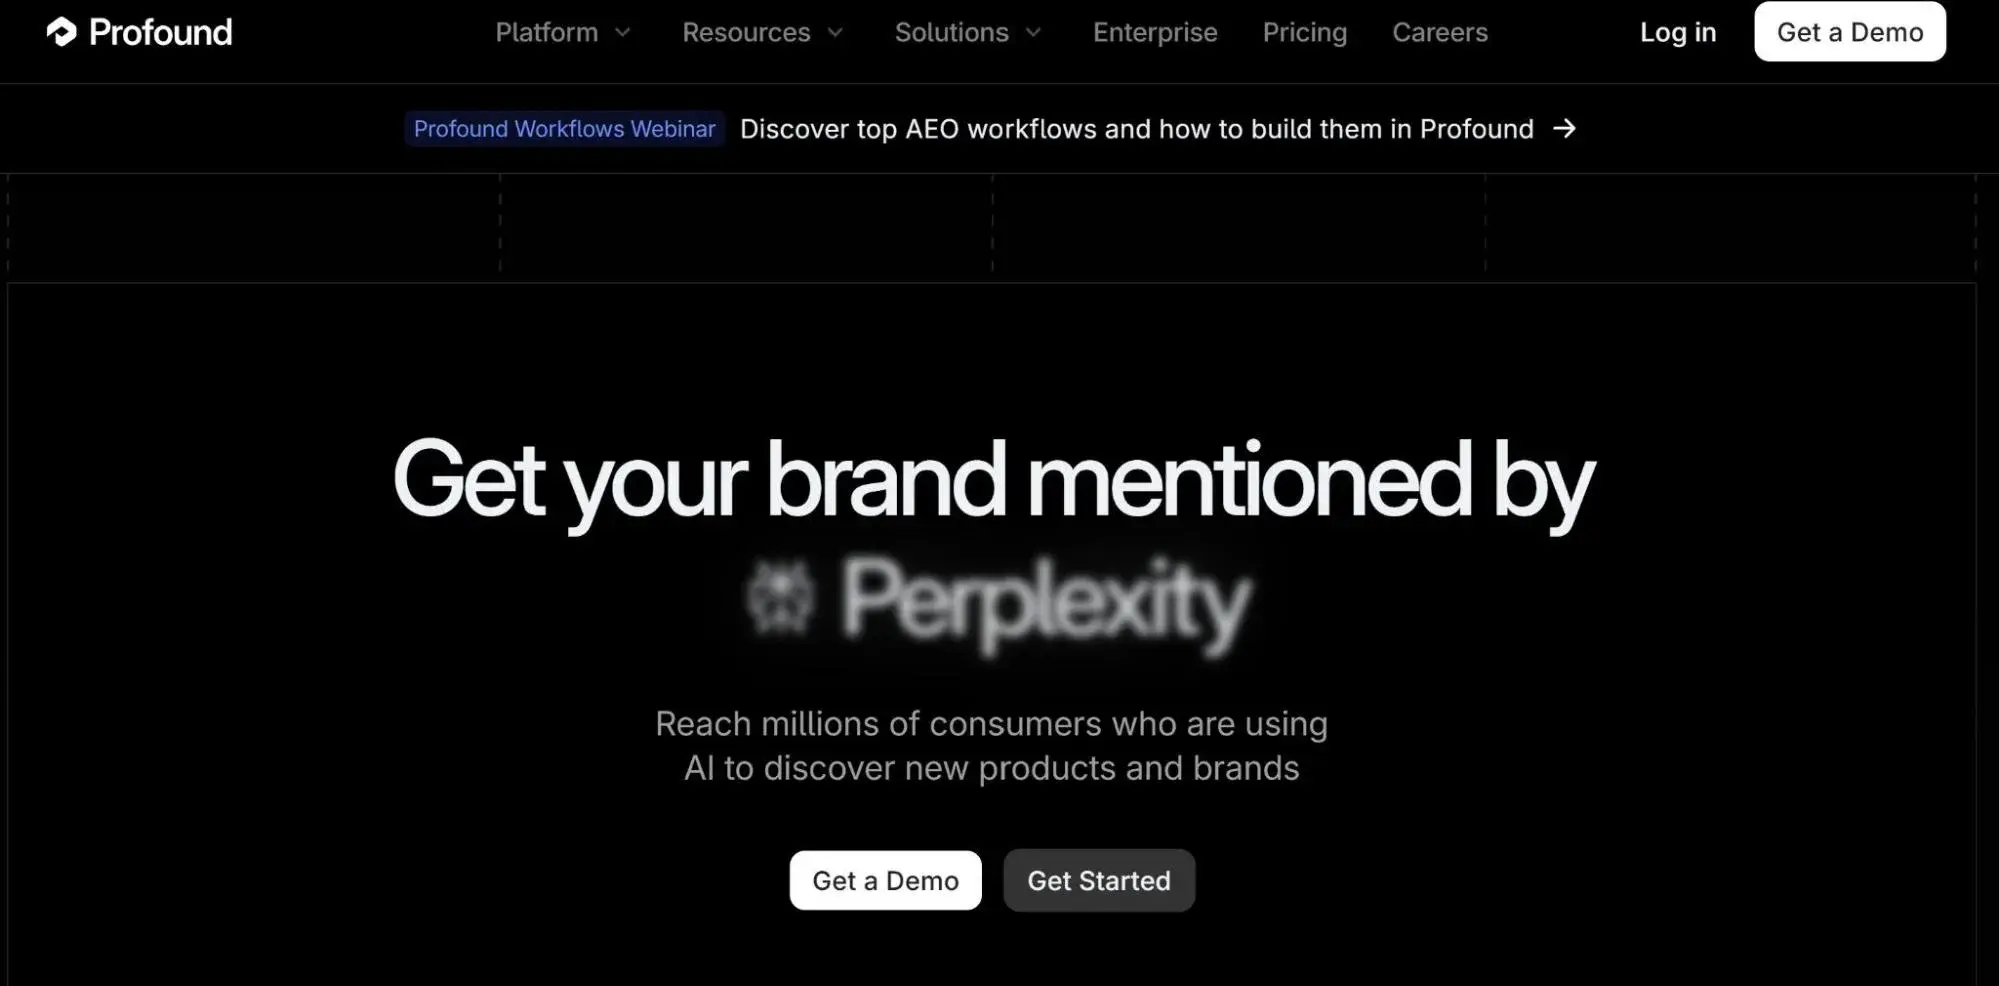Click the Profound wordmark in the header
This screenshot has height=986, width=1999.
pos(160,31)
